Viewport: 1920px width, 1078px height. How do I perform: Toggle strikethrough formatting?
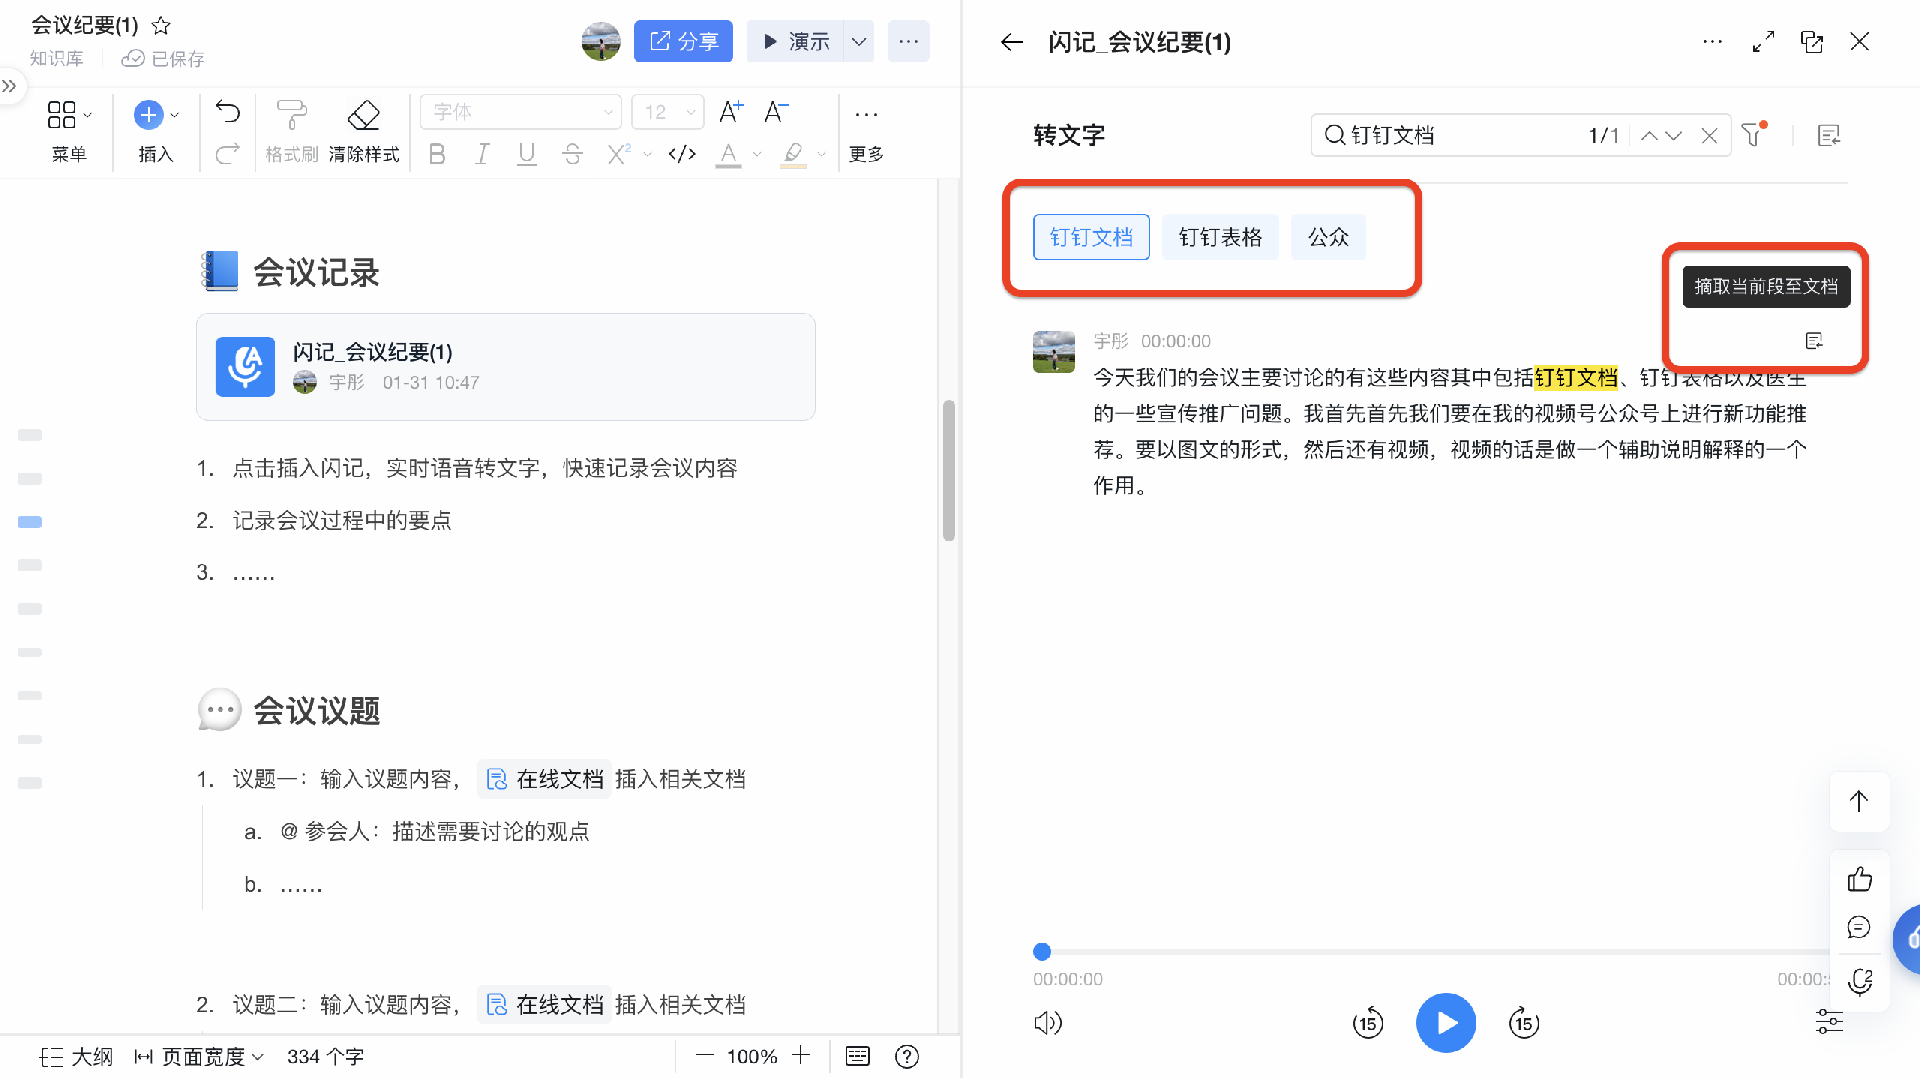click(572, 154)
